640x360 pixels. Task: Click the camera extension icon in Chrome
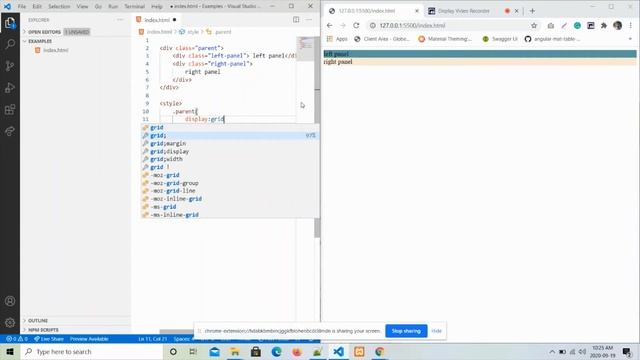coord(551,25)
